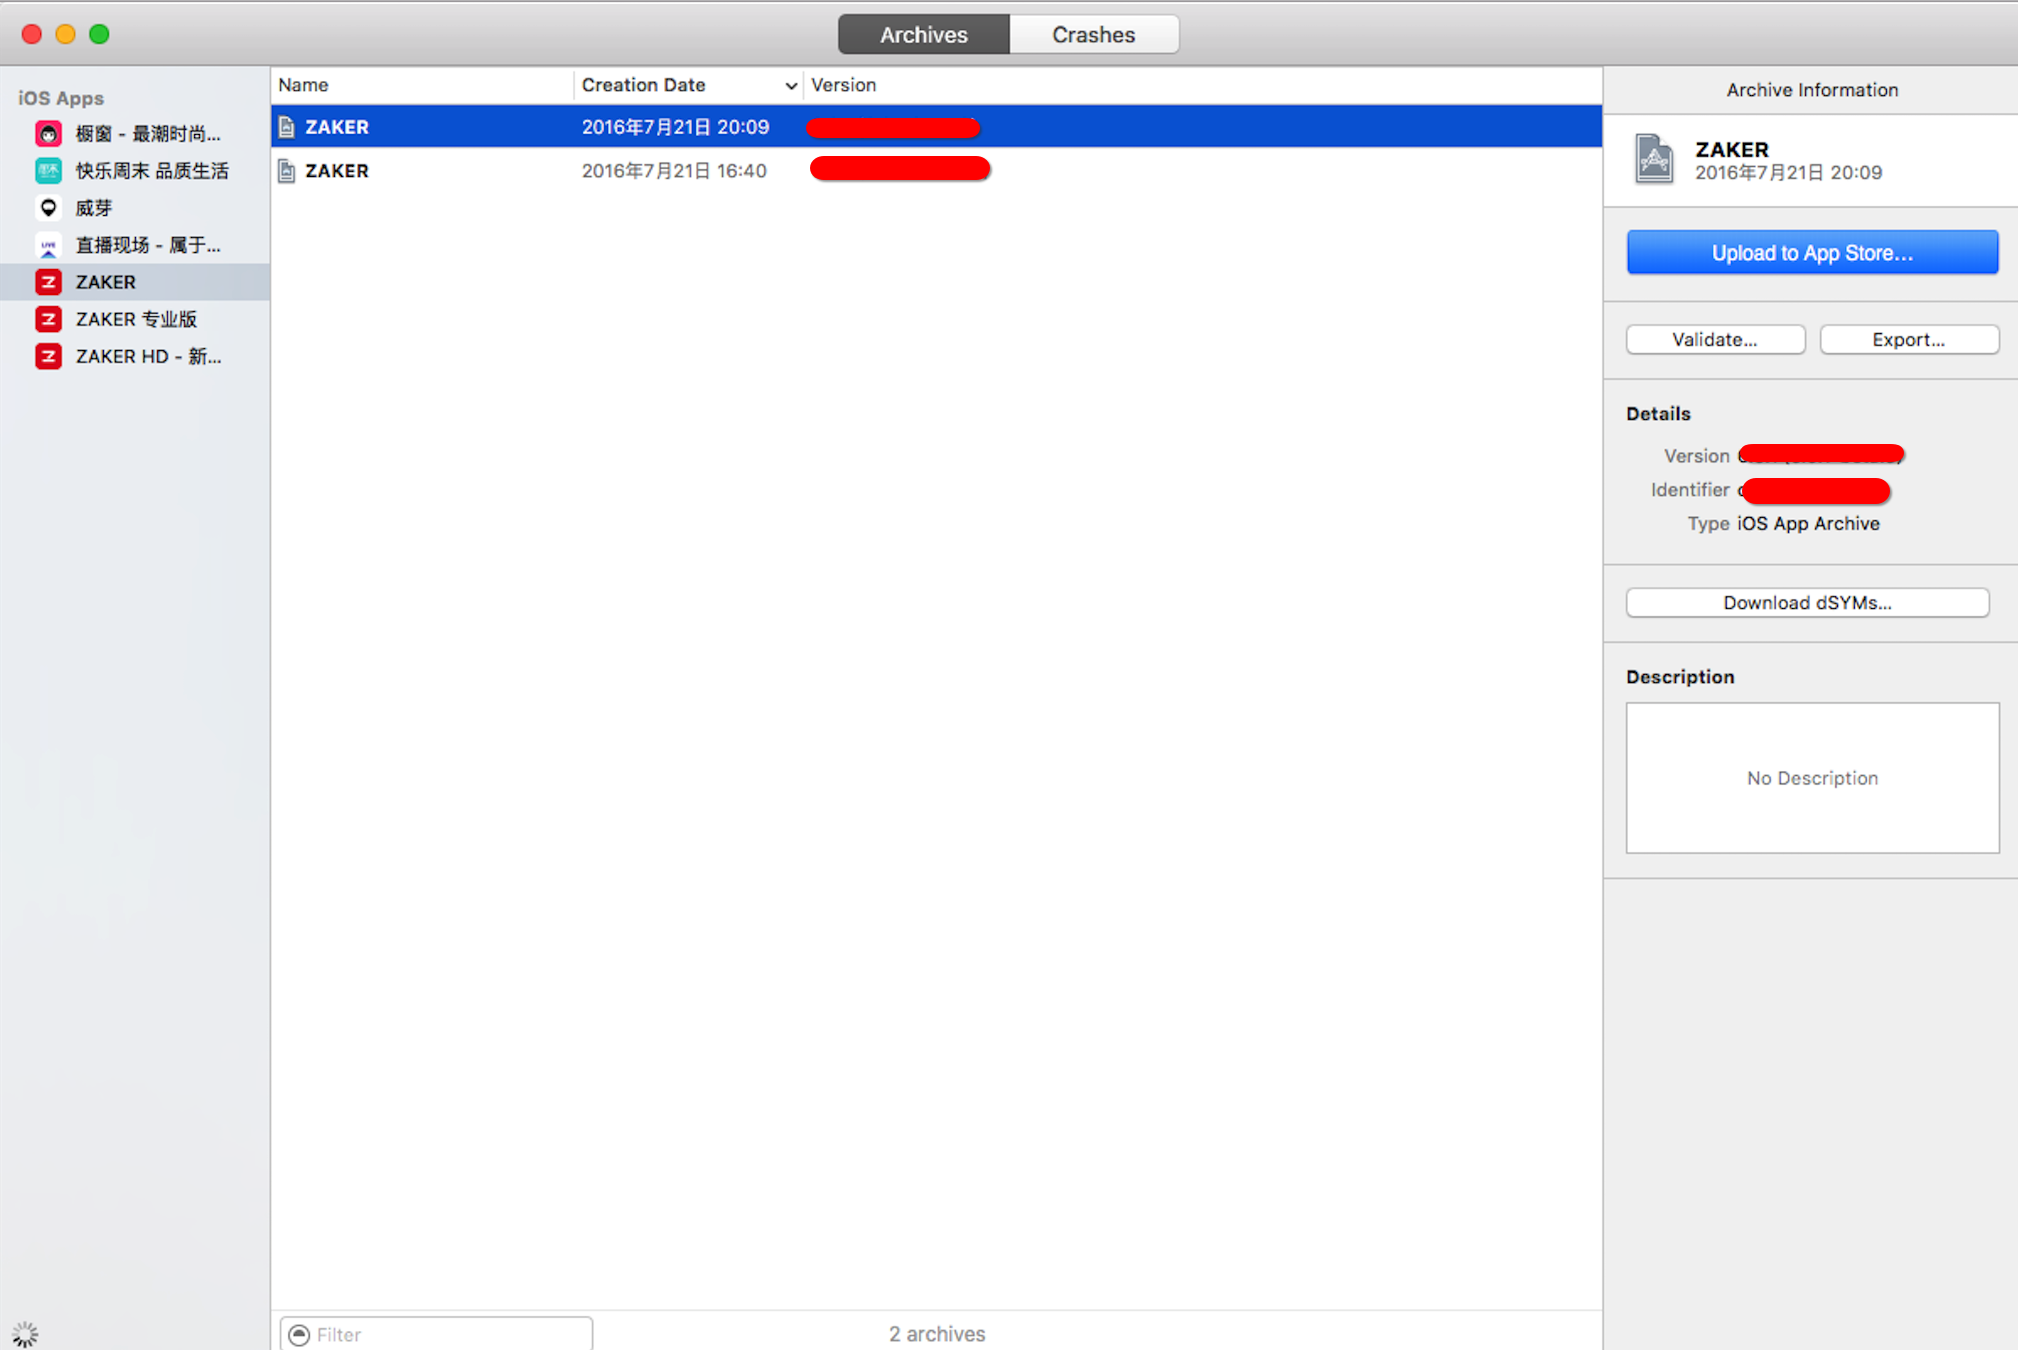Select 快乐周末 品质生活 in sidebar
The width and height of the screenshot is (2018, 1350).
(x=135, y=171)
